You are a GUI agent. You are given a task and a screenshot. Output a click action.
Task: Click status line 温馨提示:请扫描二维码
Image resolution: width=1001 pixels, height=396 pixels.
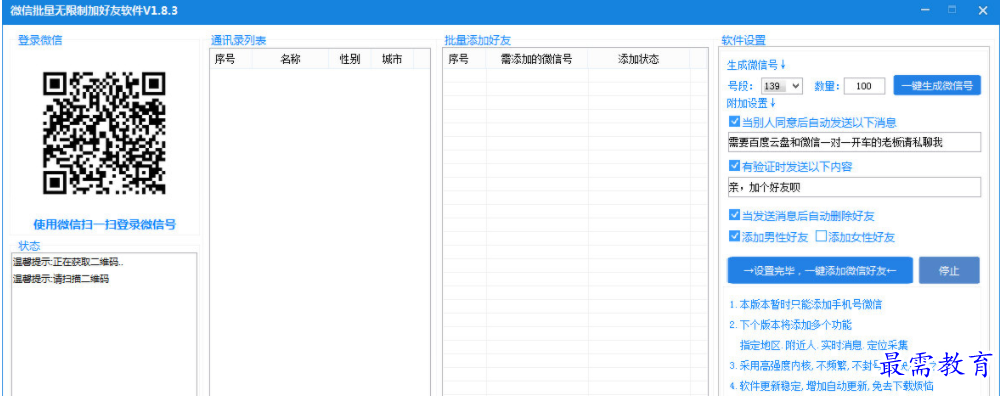[61, 278]
